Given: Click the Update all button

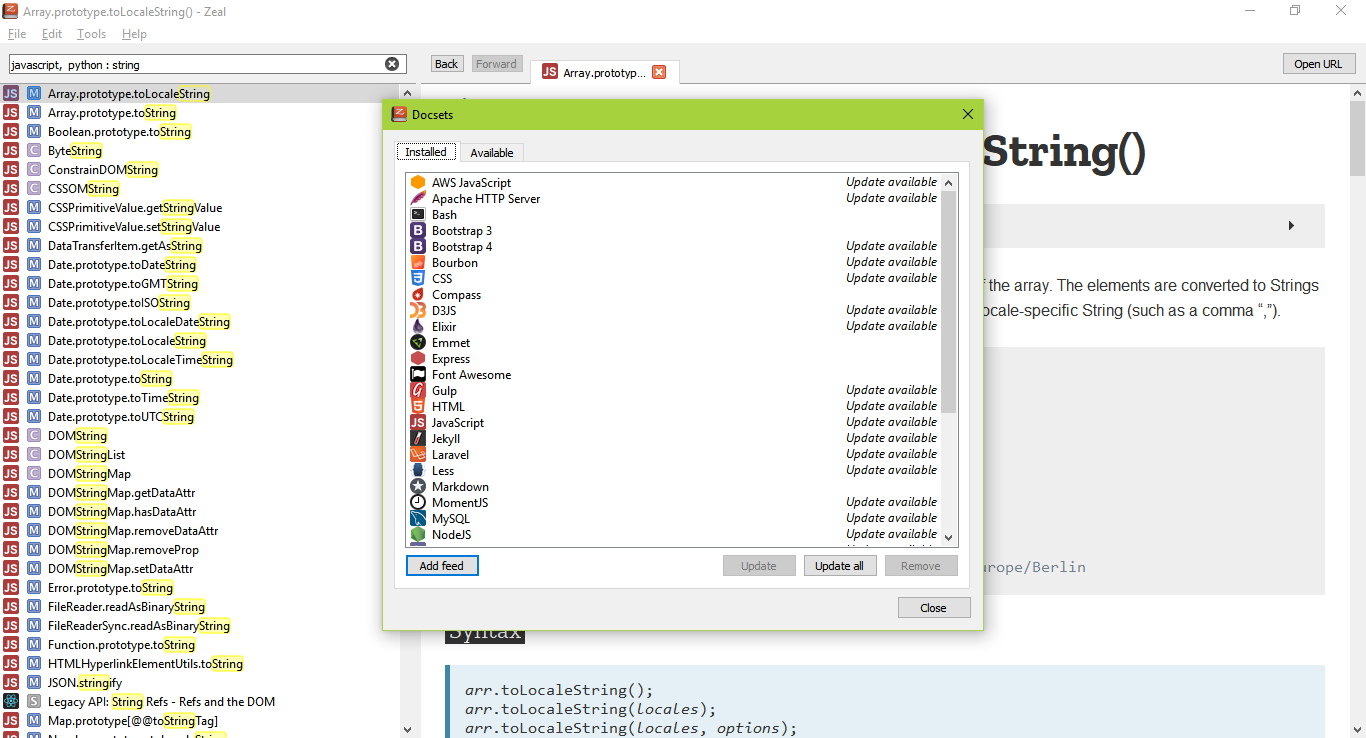Looking at the screenshot, I should click(840, 566).
